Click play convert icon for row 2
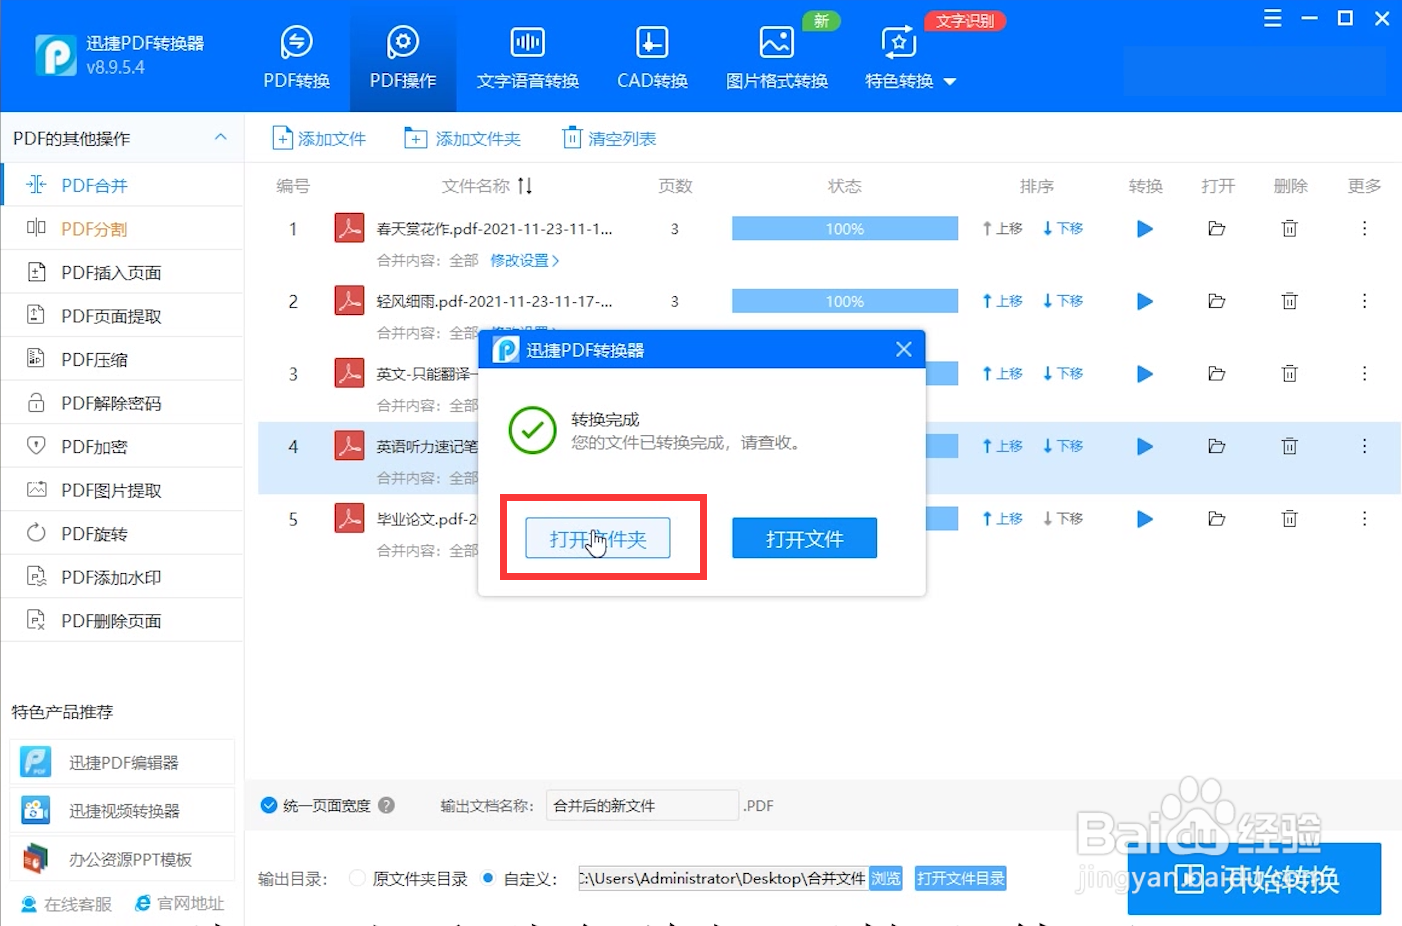The width and height of the screenshot is (1402, 926). [1145, 301]
